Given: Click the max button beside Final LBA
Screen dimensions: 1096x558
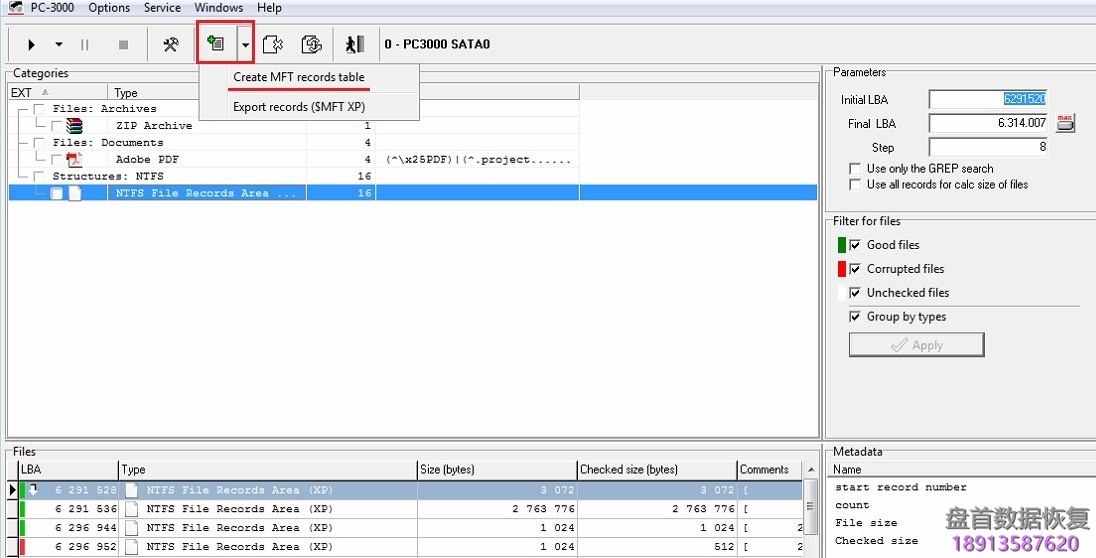Looking at the screenshot, I should (x=1065, y=123).
